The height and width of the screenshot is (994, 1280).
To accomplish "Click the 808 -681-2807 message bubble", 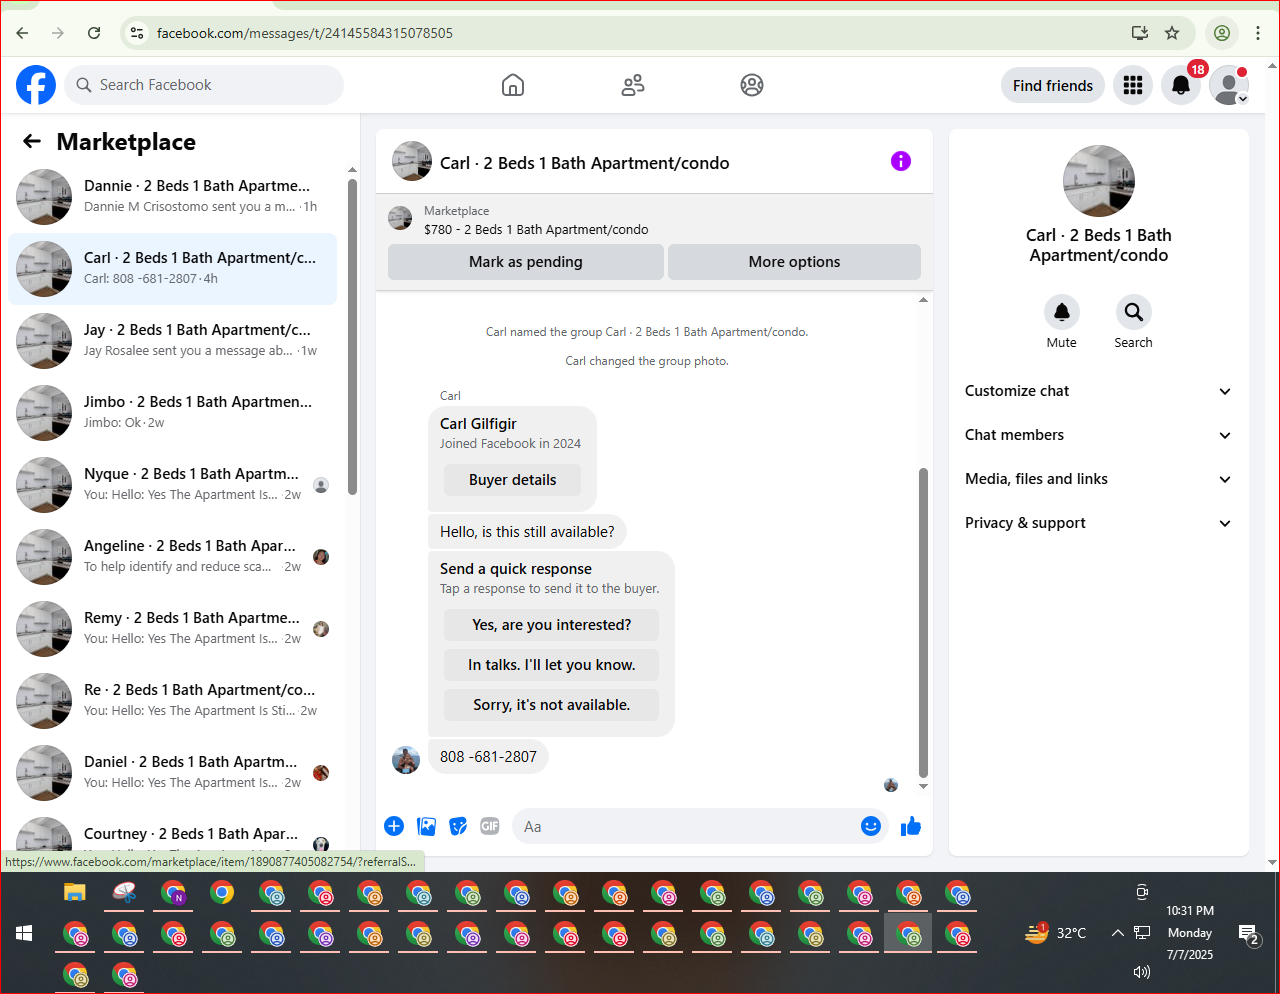I will click(x=488, y=757).
